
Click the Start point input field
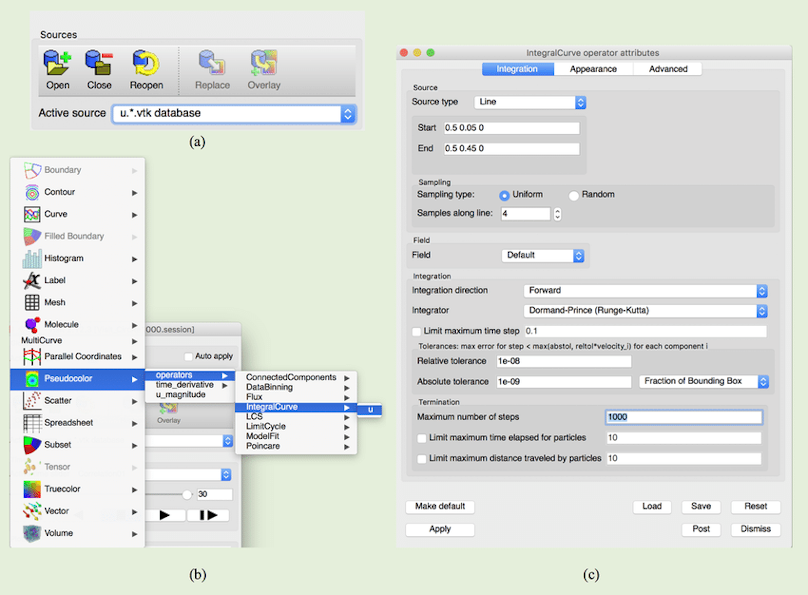pyautogui.click(x=511, y=128)
